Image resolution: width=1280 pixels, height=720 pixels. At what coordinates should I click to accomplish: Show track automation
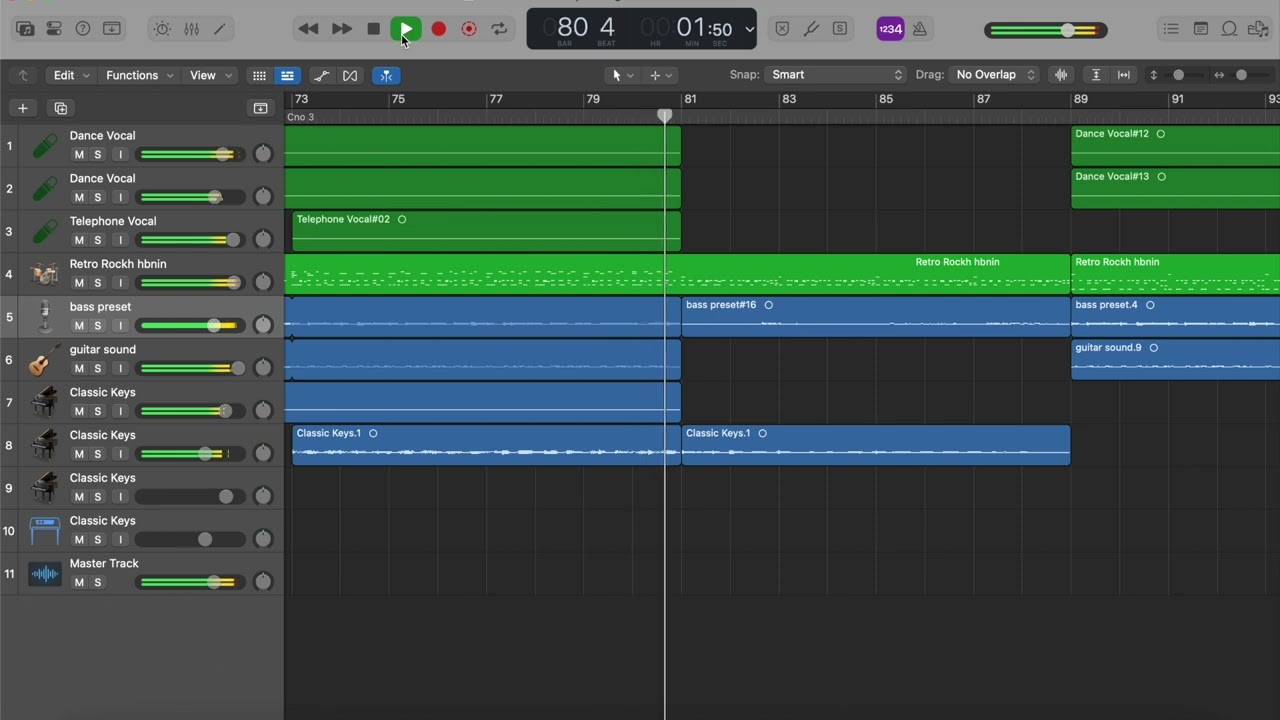pyautogui.click(x=321, y=75)
